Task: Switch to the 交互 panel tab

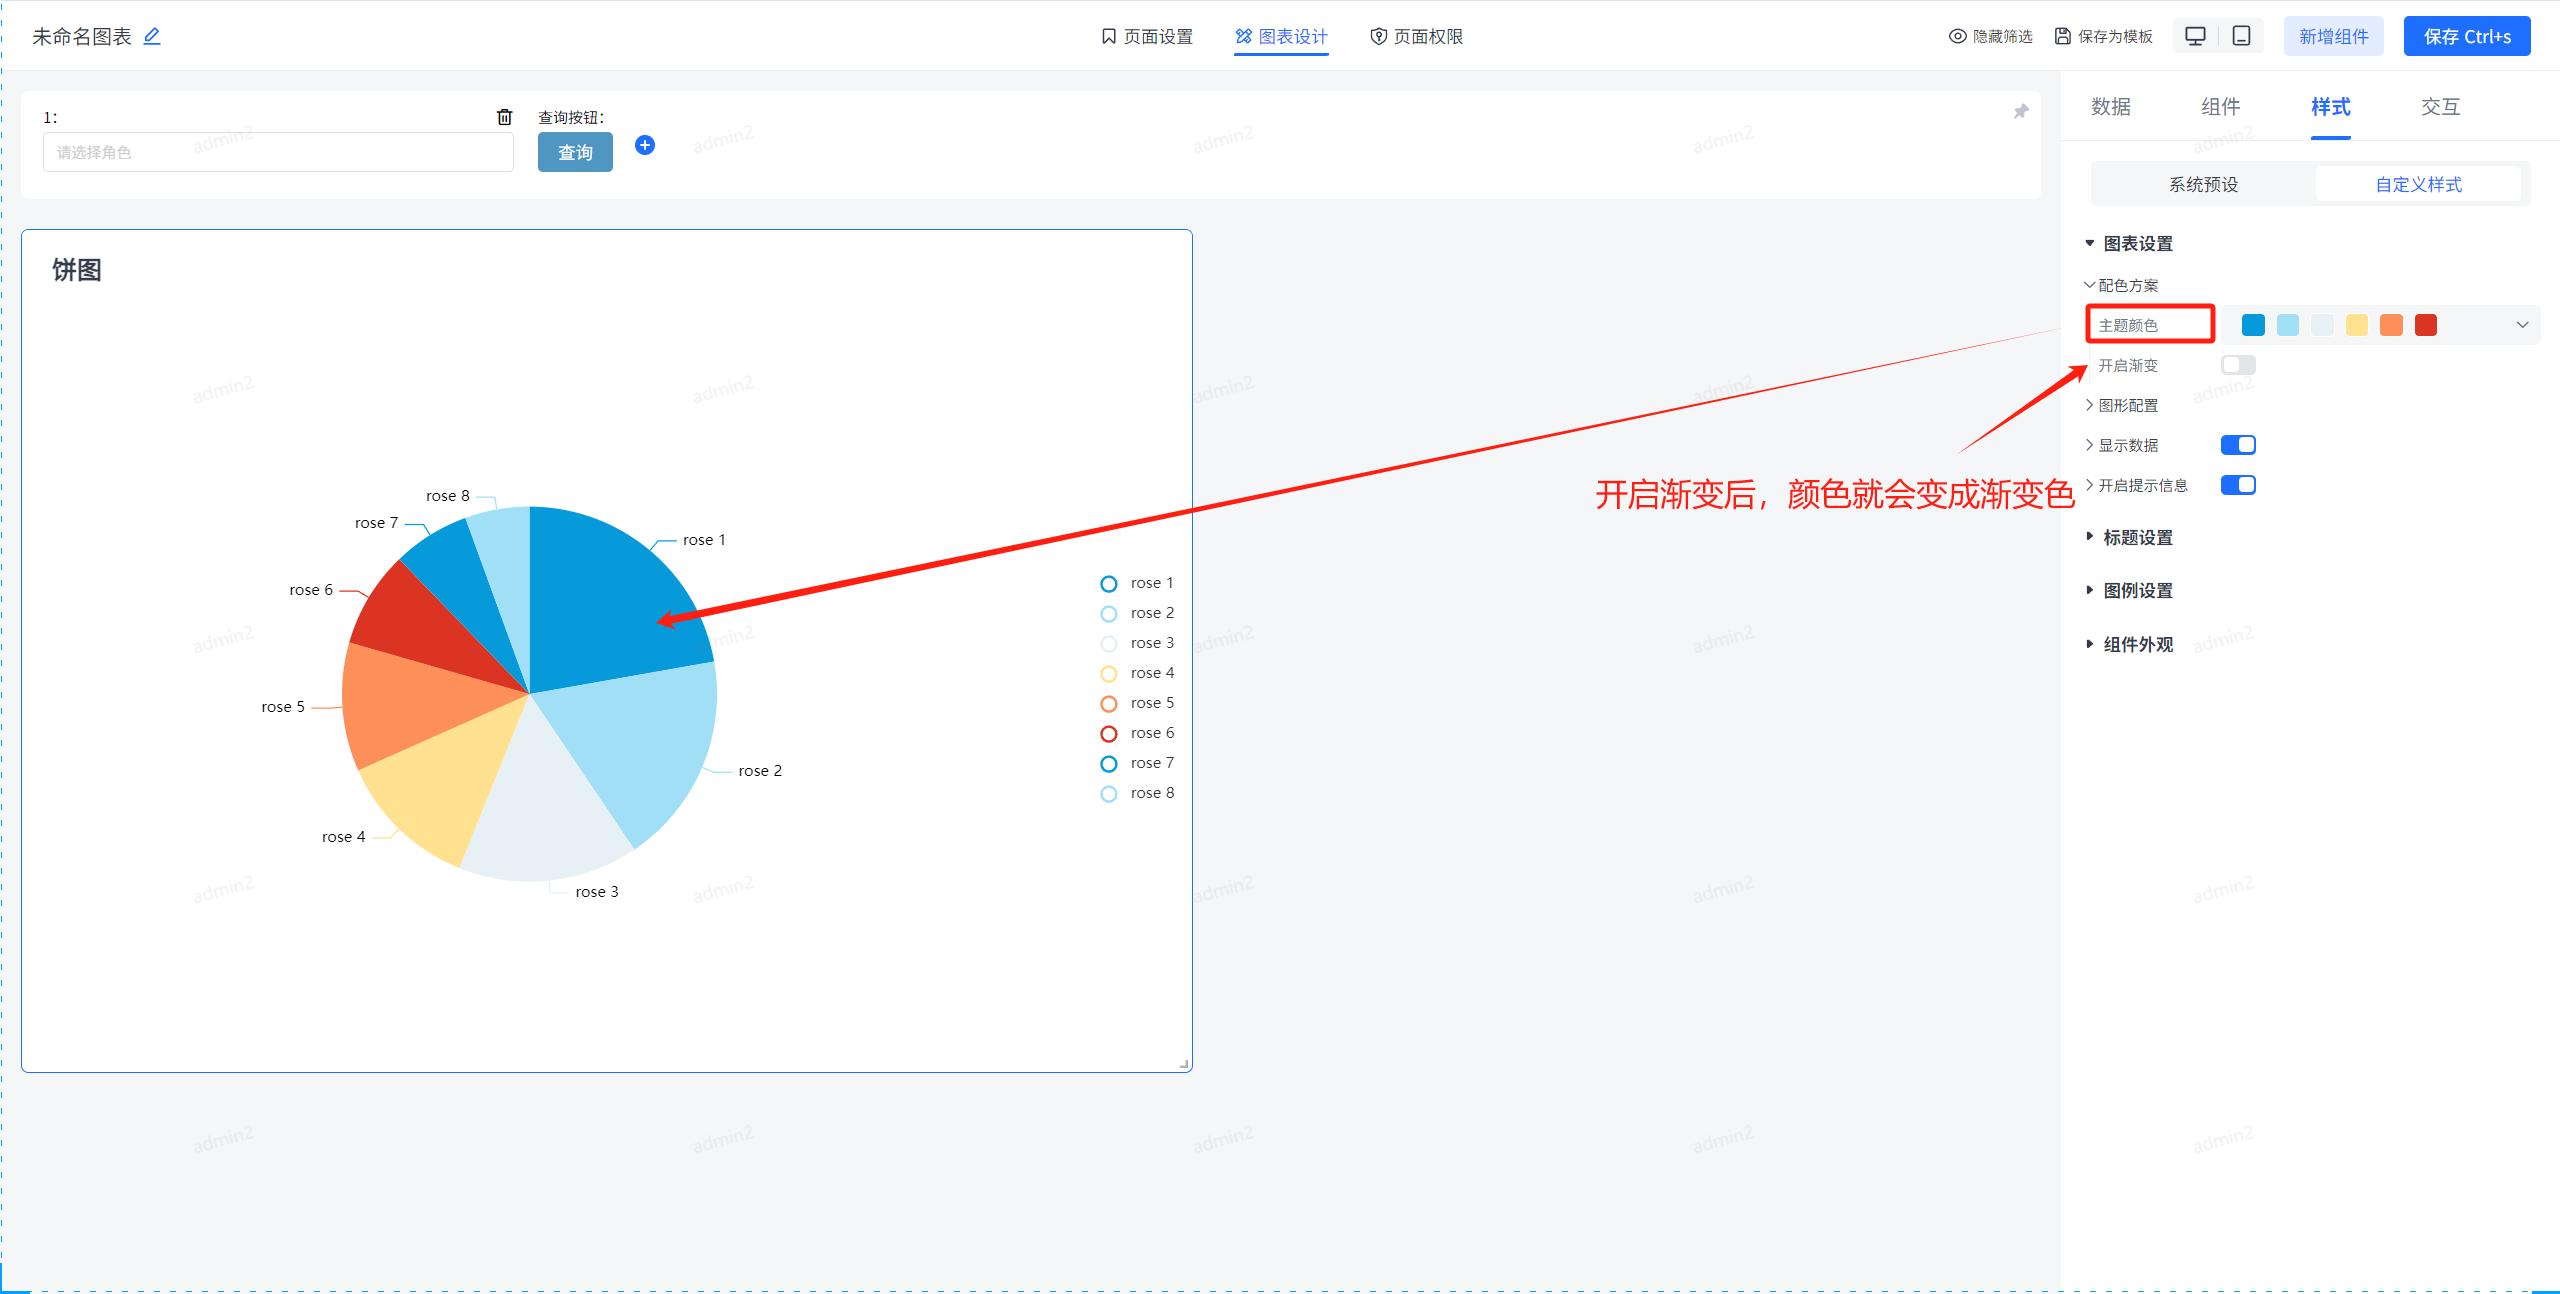Action: pyautogui.click(x=2441, y=107)
